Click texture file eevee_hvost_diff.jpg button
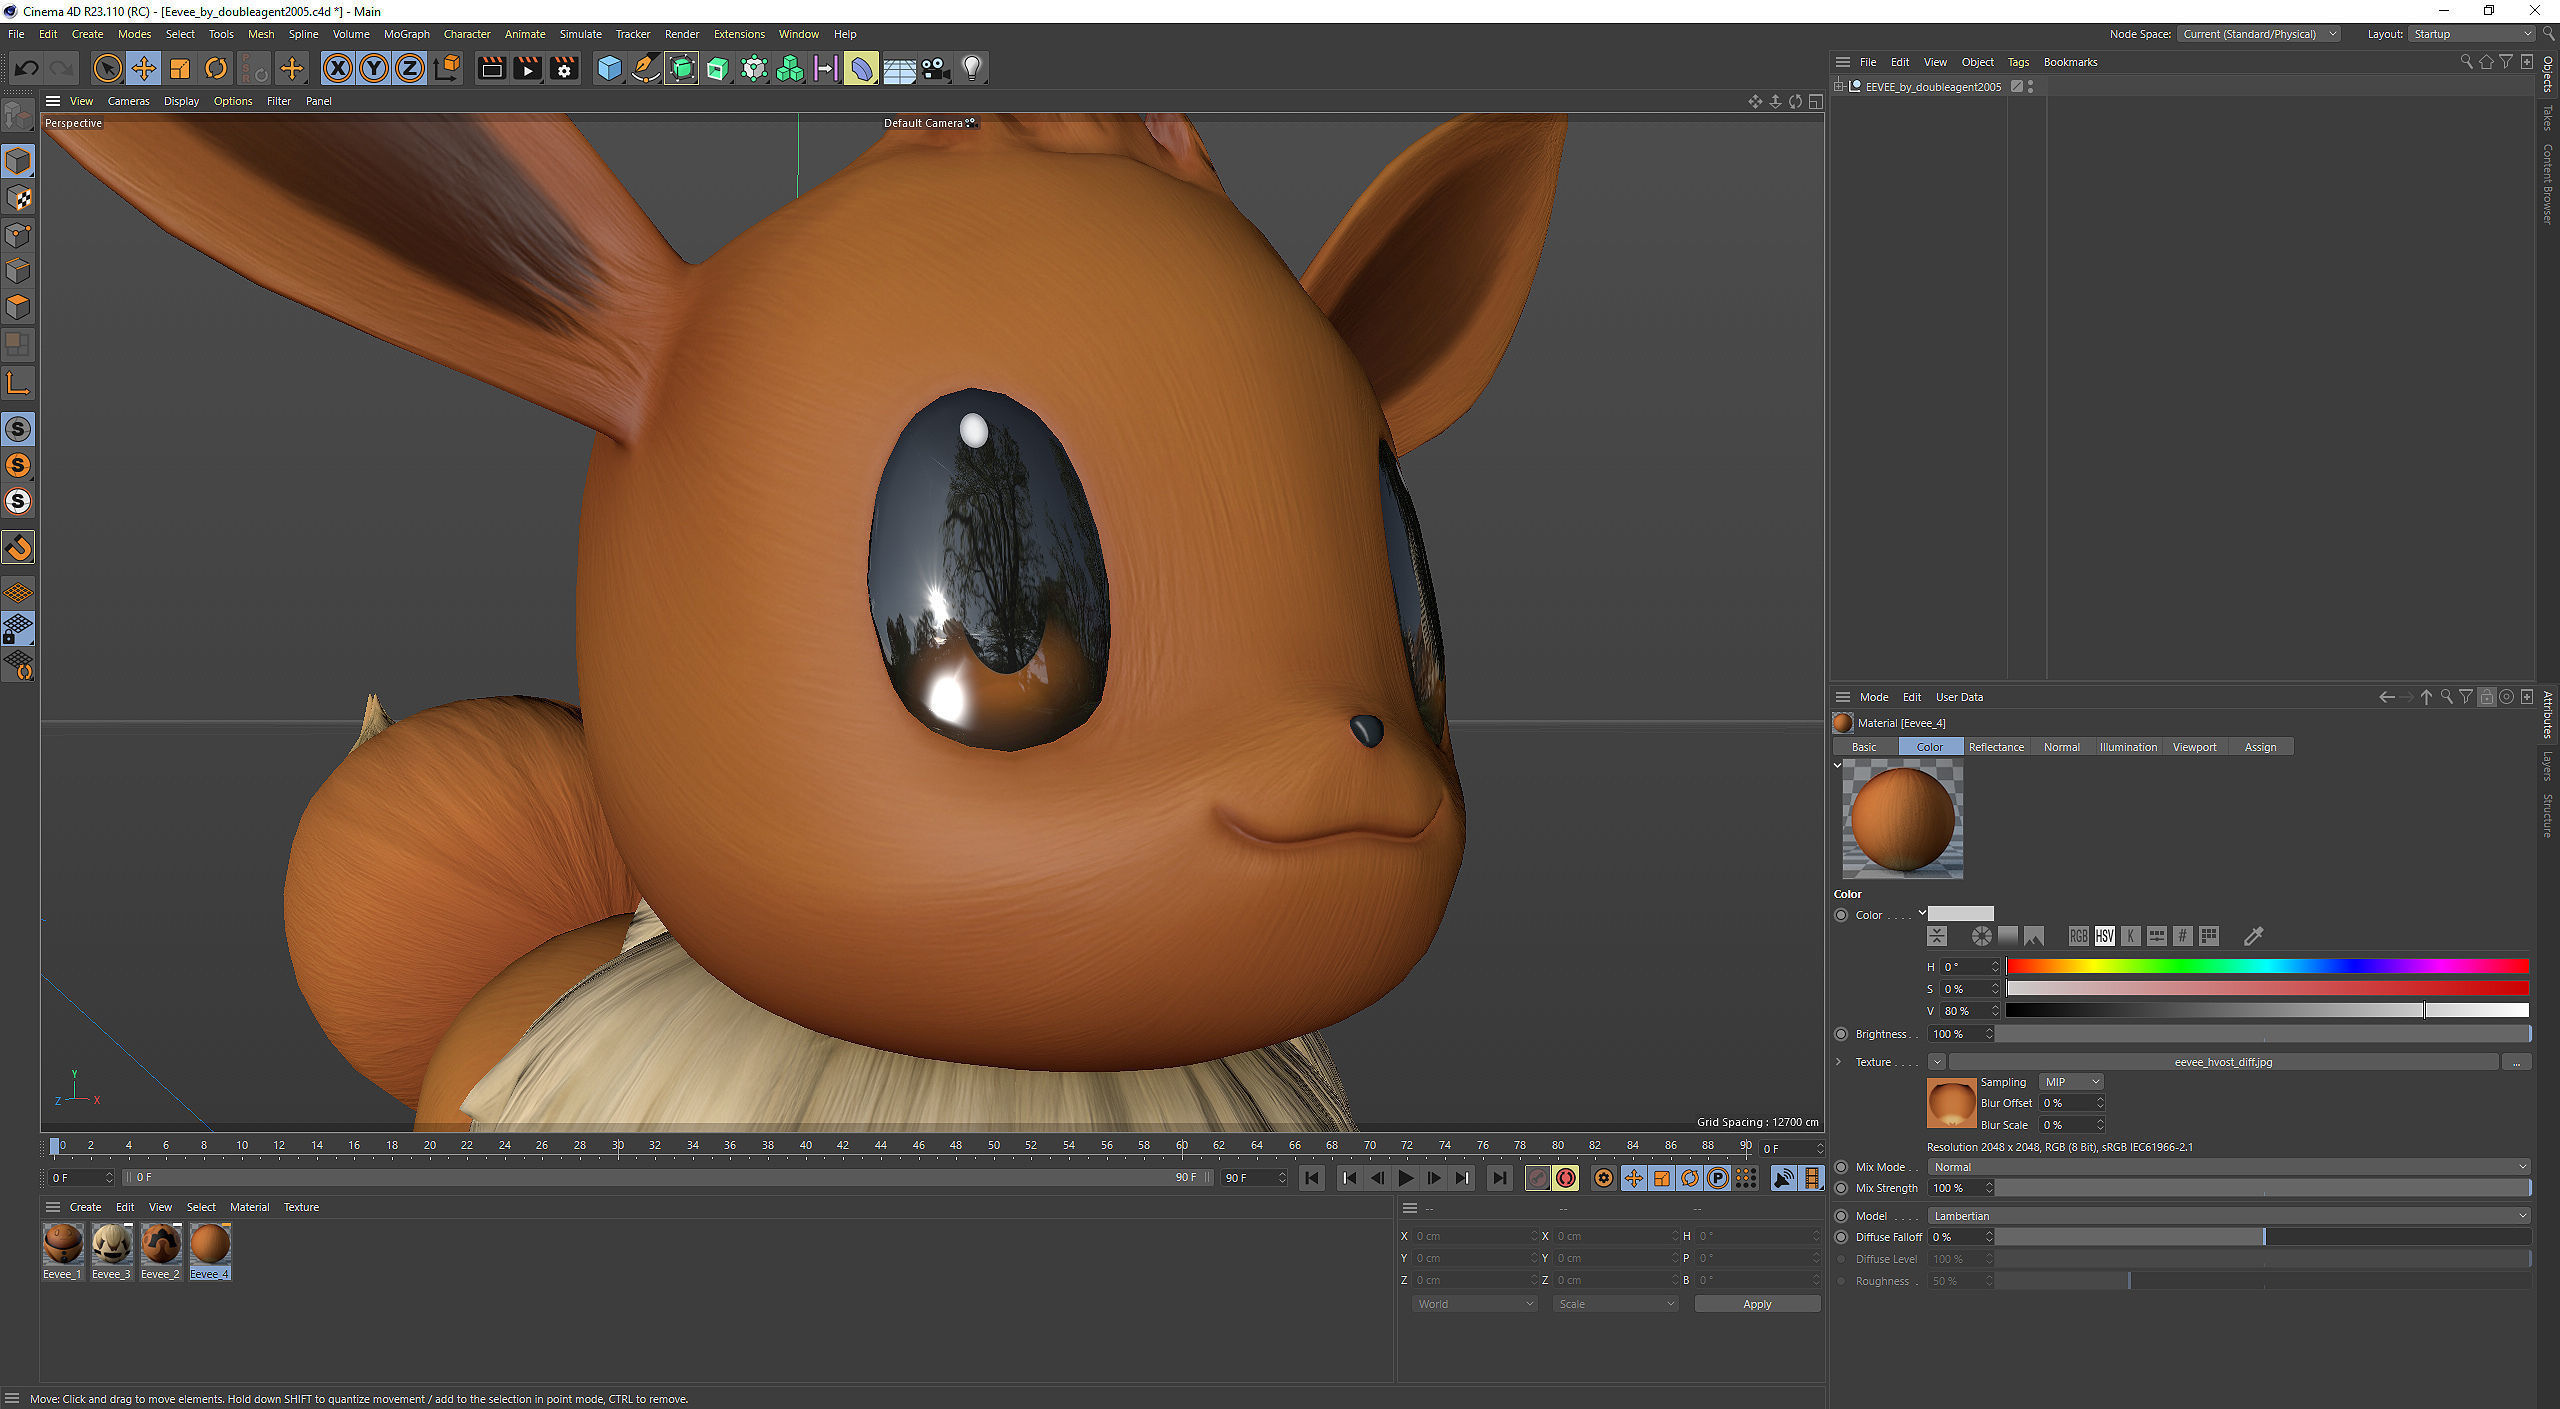 pyautogui.click(x=2223, y=1062)
